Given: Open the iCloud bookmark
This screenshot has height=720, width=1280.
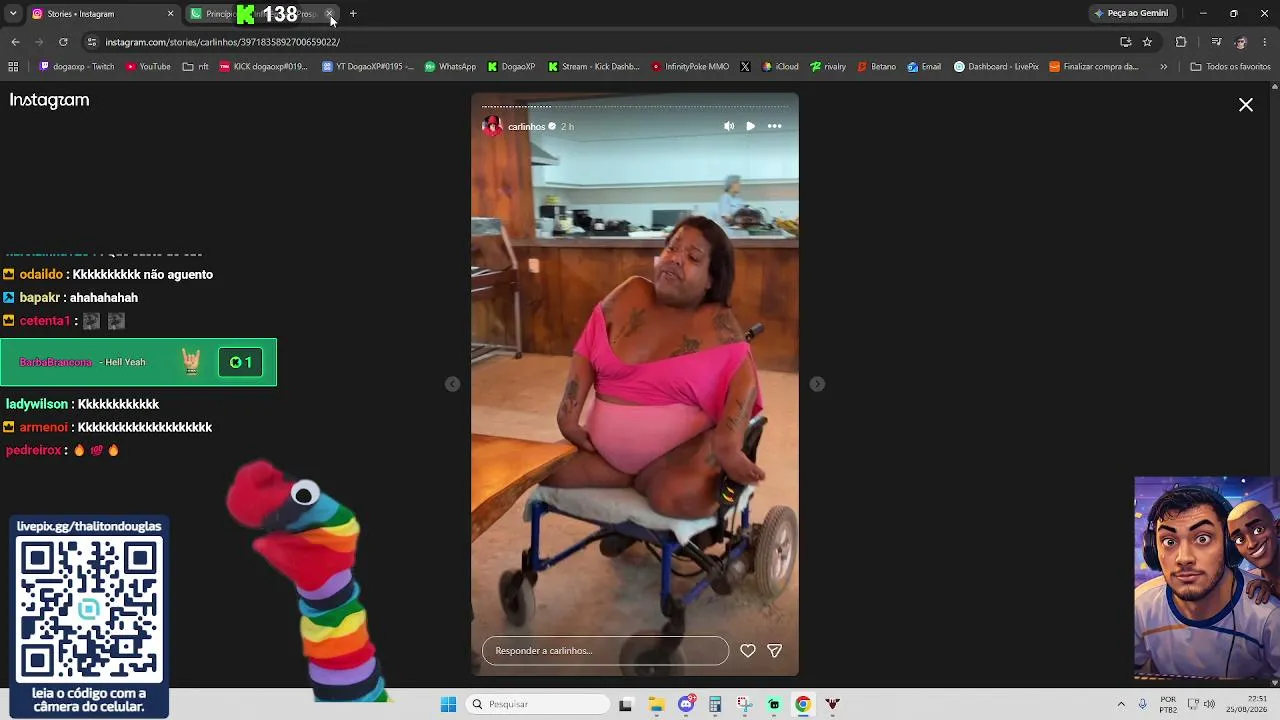Looking at the screenshot, I should point(779,67).
